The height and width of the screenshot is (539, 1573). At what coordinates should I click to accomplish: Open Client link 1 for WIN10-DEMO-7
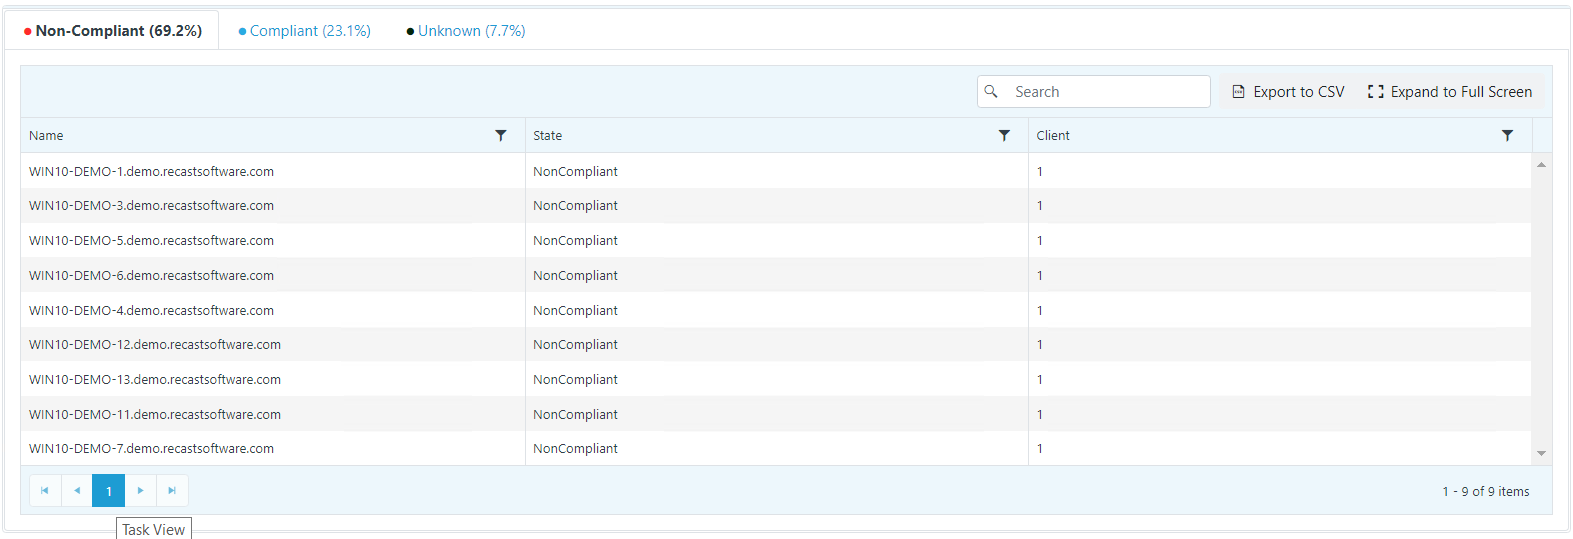[1040, 449]
